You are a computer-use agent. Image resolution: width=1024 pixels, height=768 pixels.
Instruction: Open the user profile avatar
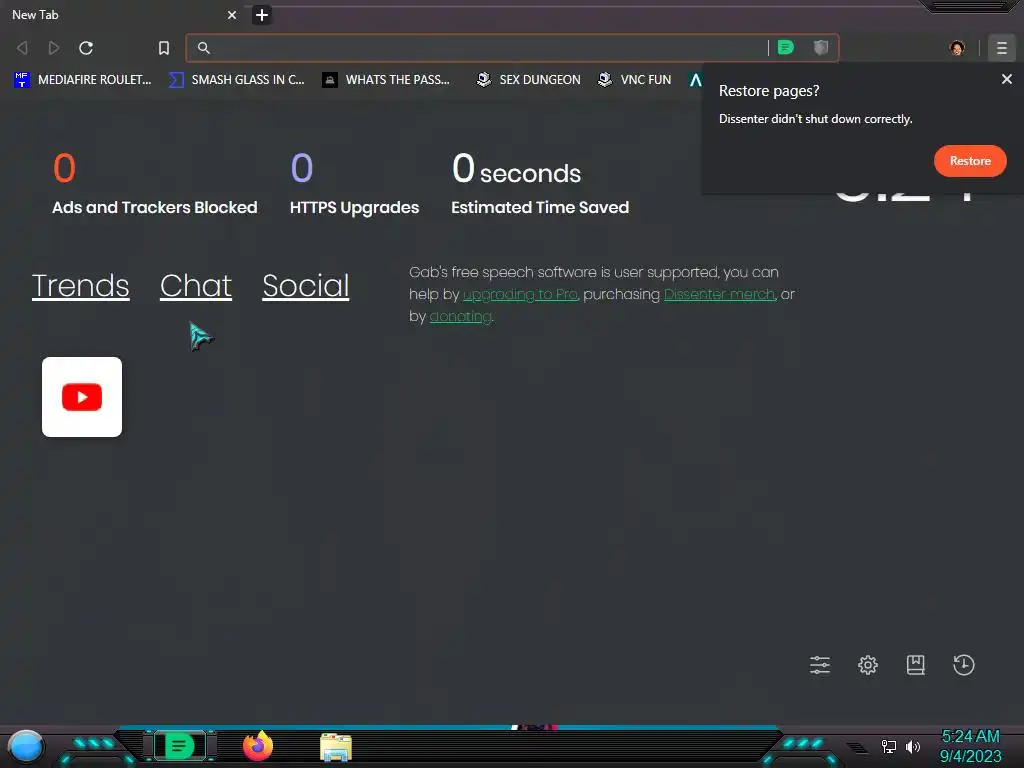click(957, 48)
